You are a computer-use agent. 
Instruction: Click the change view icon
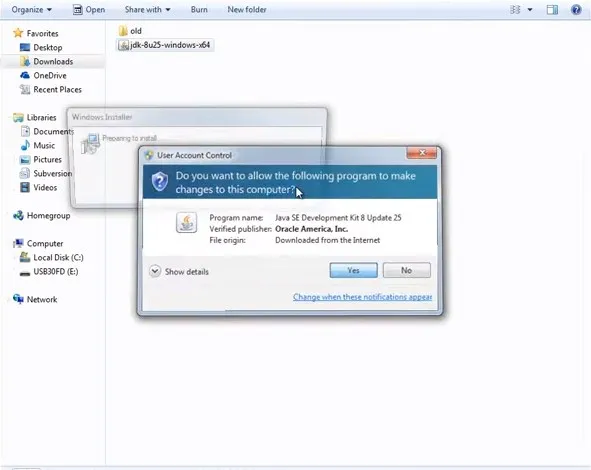pyautogui.click(x=515, y=10)
